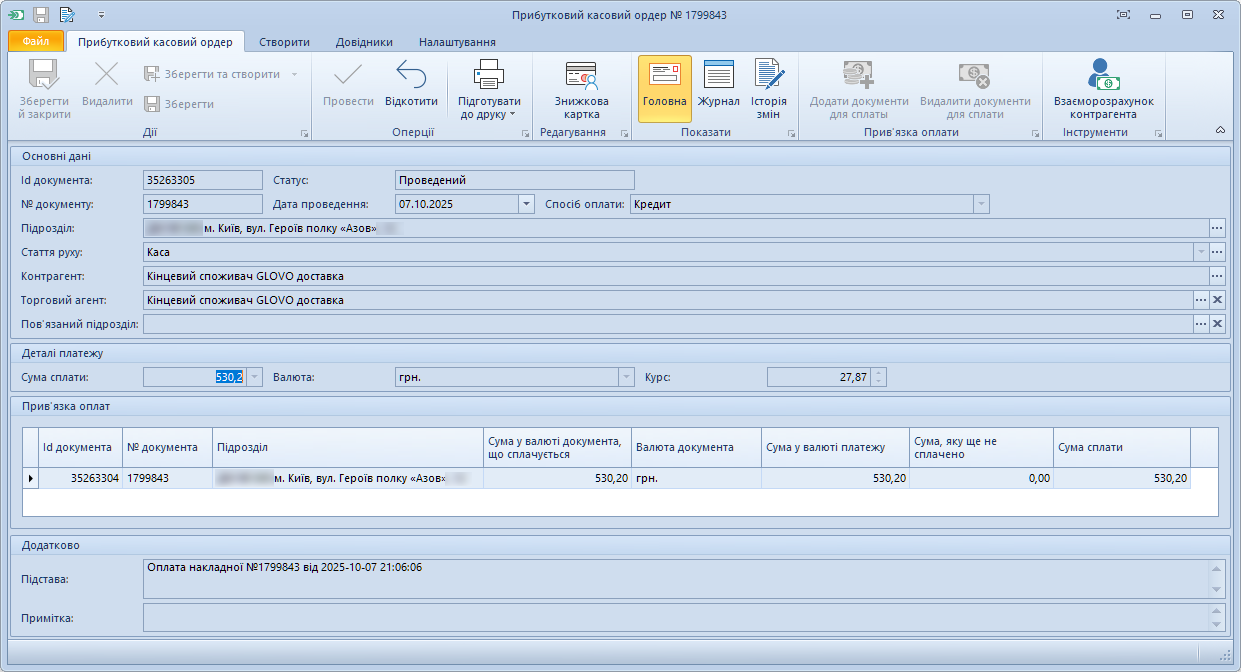Open Взаєморозрахунок контрагента tool
The width and height of the screenshot is (1241, 672).
(1103, 89)
